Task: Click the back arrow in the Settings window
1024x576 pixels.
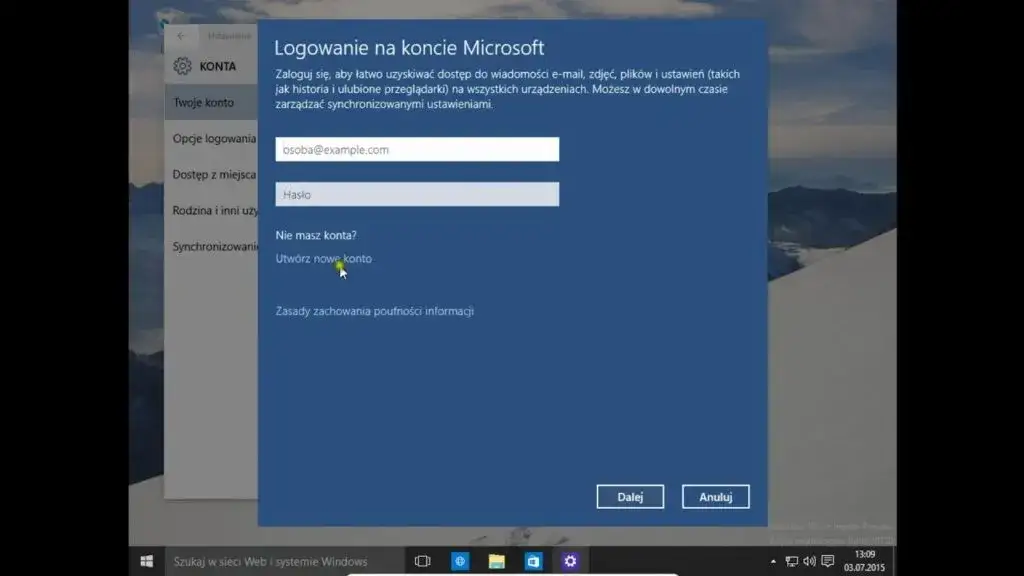Action: pos(180,34)
